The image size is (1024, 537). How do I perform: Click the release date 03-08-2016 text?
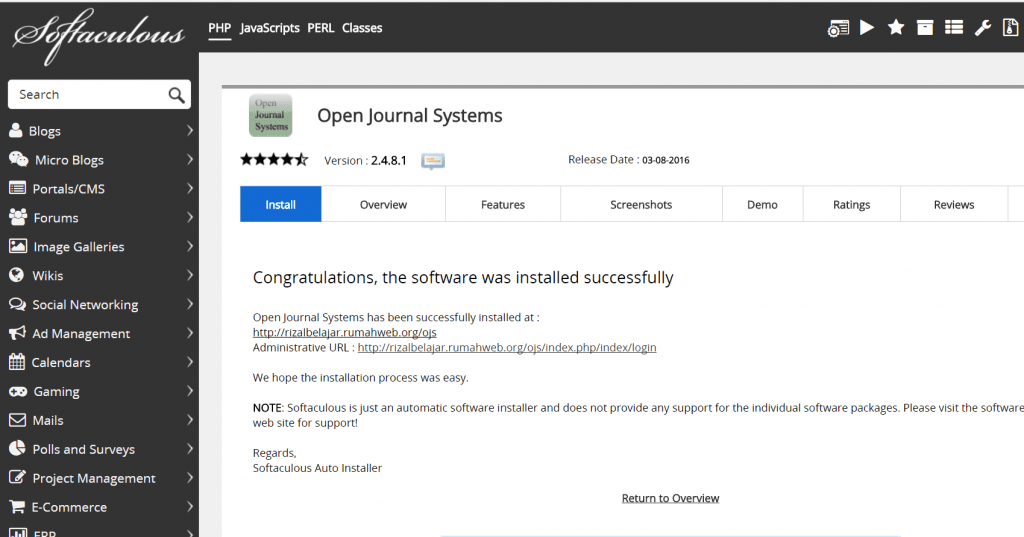point(665,160)
